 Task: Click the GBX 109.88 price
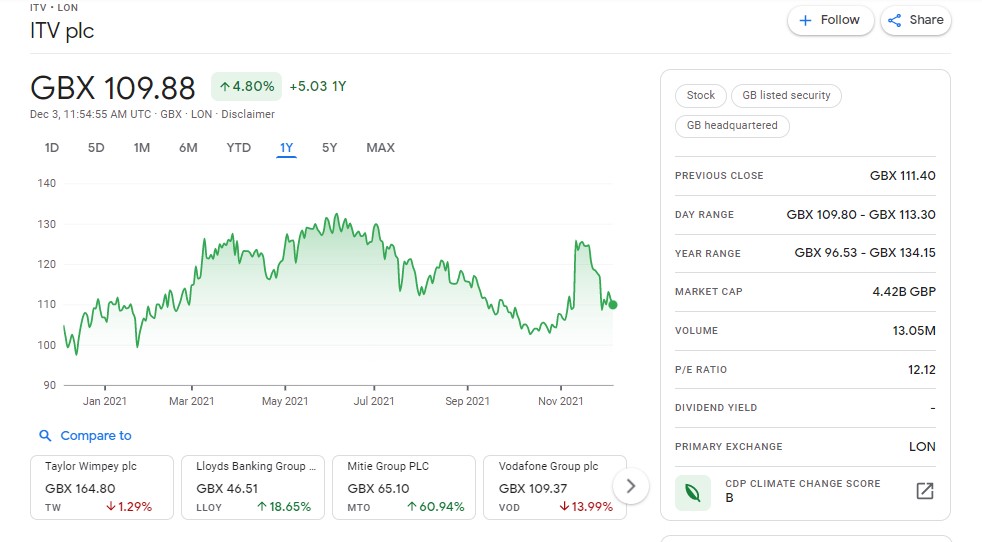[x=113, y=88]
